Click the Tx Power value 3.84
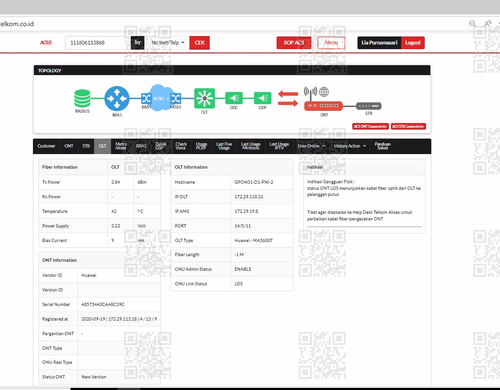Image resolution: width=500 pixels, height=390 pixels. click(x=115, y=182)
